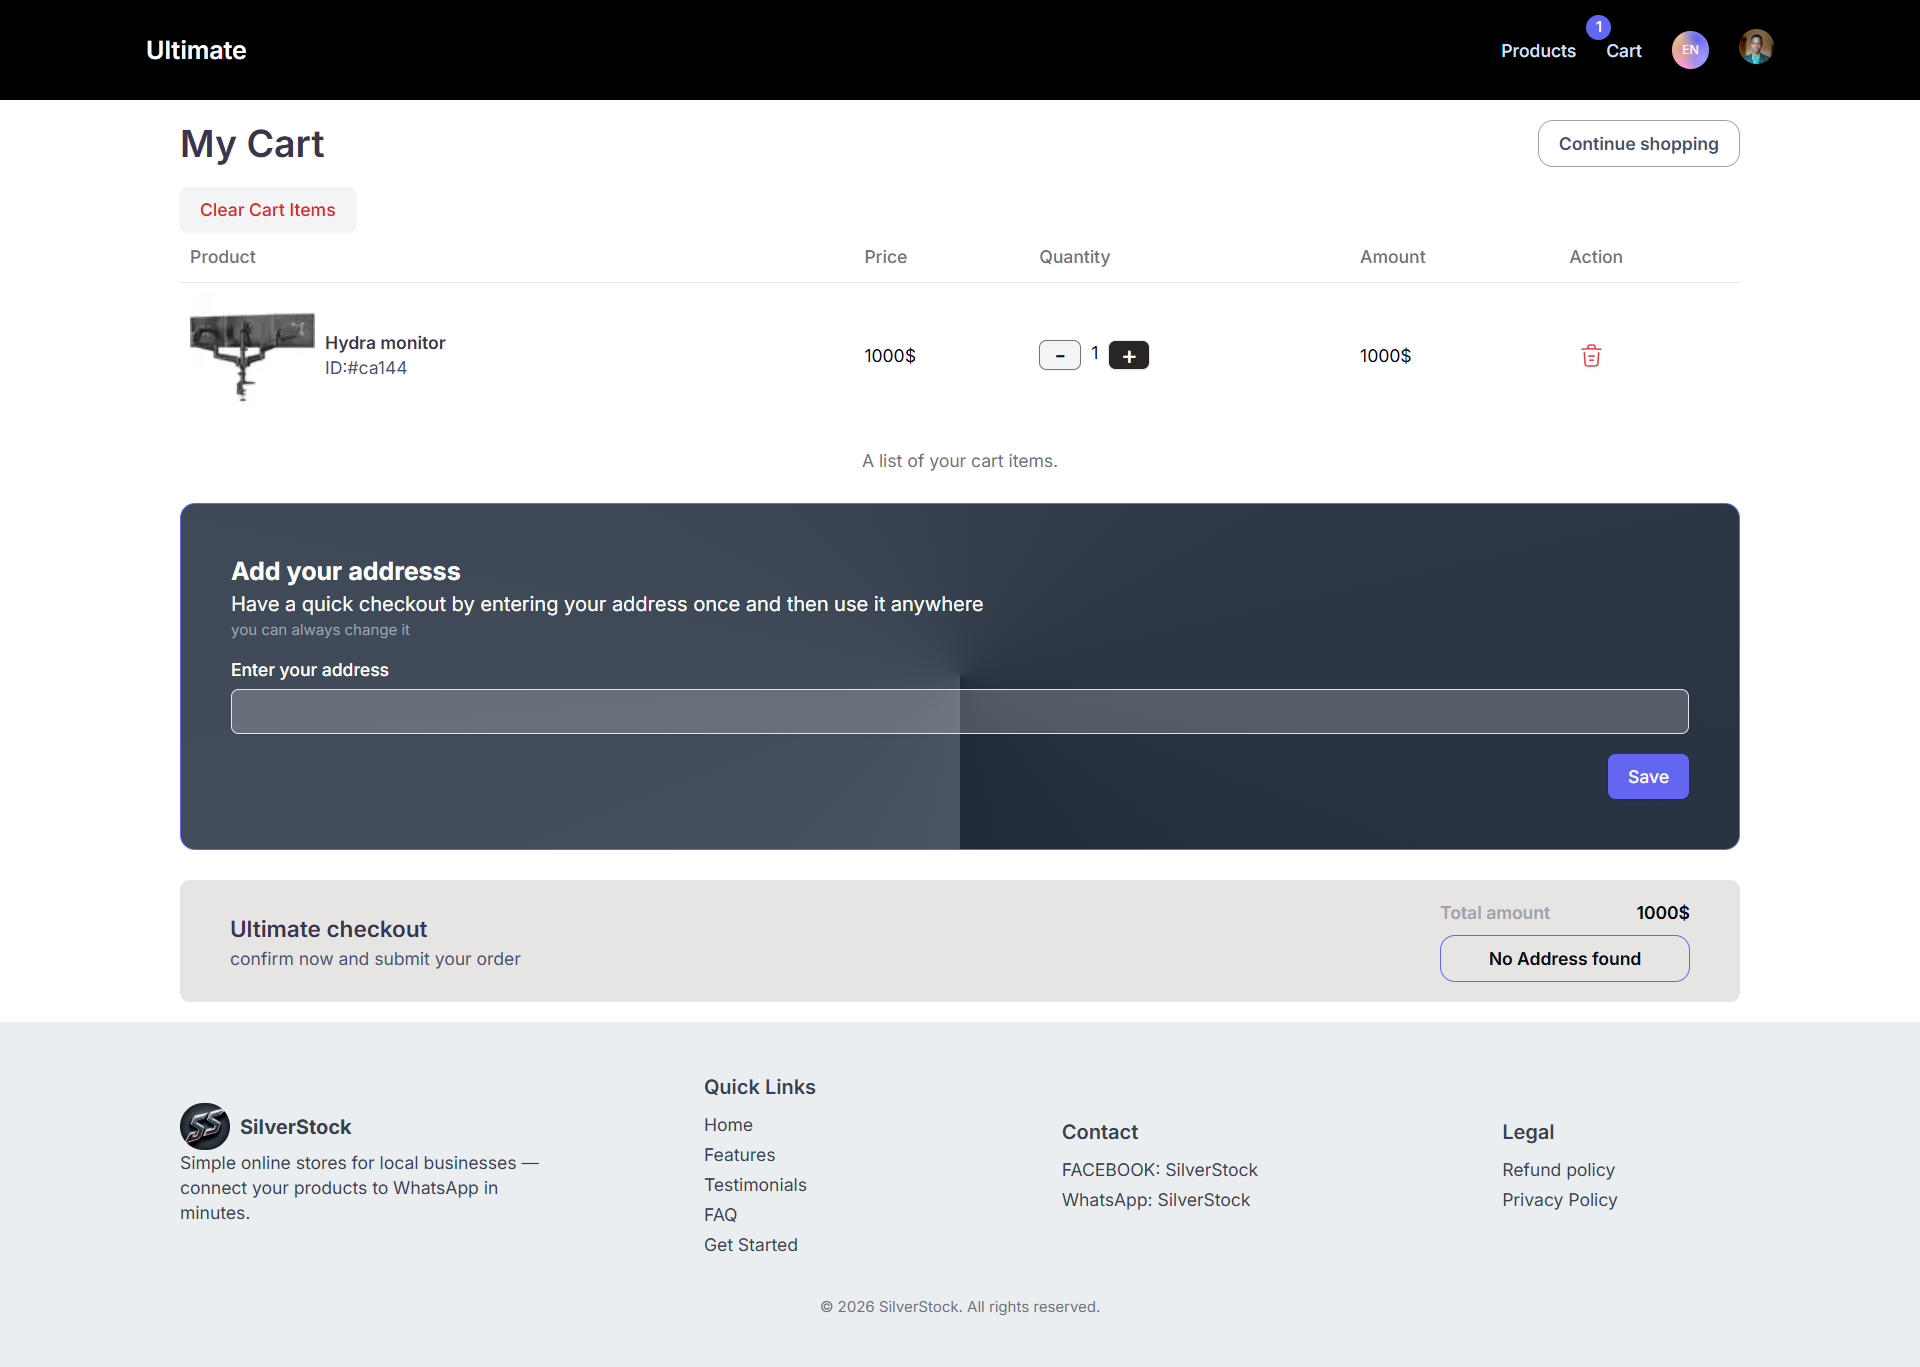The height and width of the screenshot is (1367, 1920).
Task: Focus the Enter your address field
Action: (959, 711)
